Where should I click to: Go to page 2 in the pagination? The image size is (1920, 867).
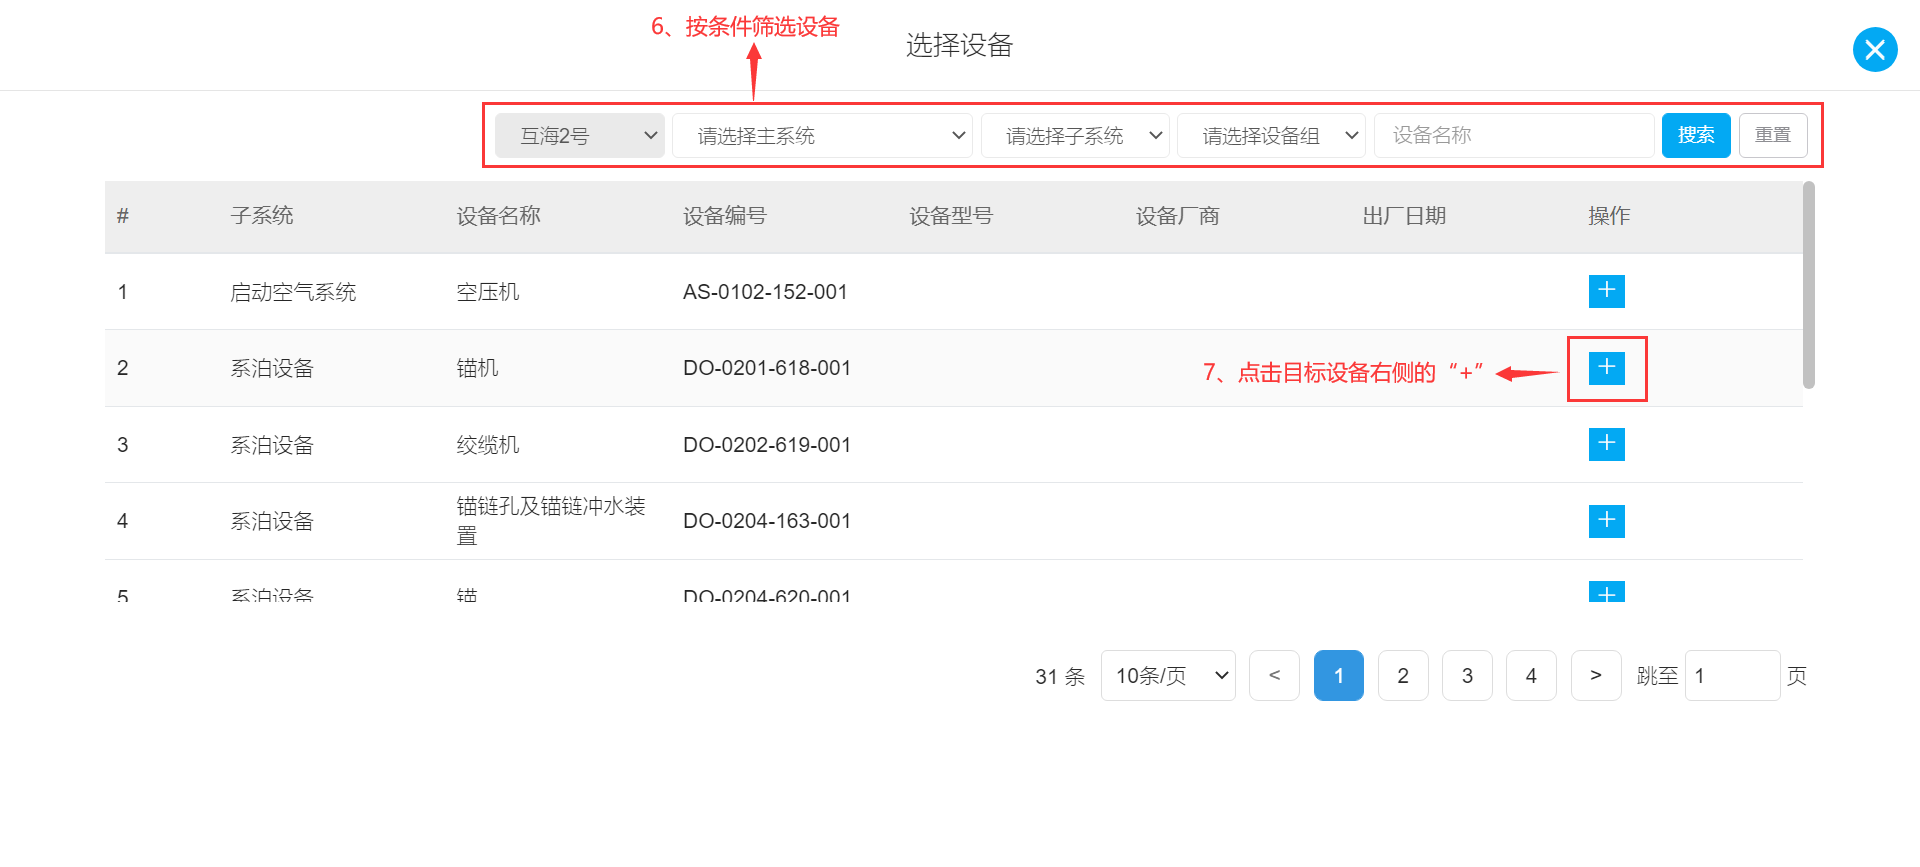[1403, 676]
